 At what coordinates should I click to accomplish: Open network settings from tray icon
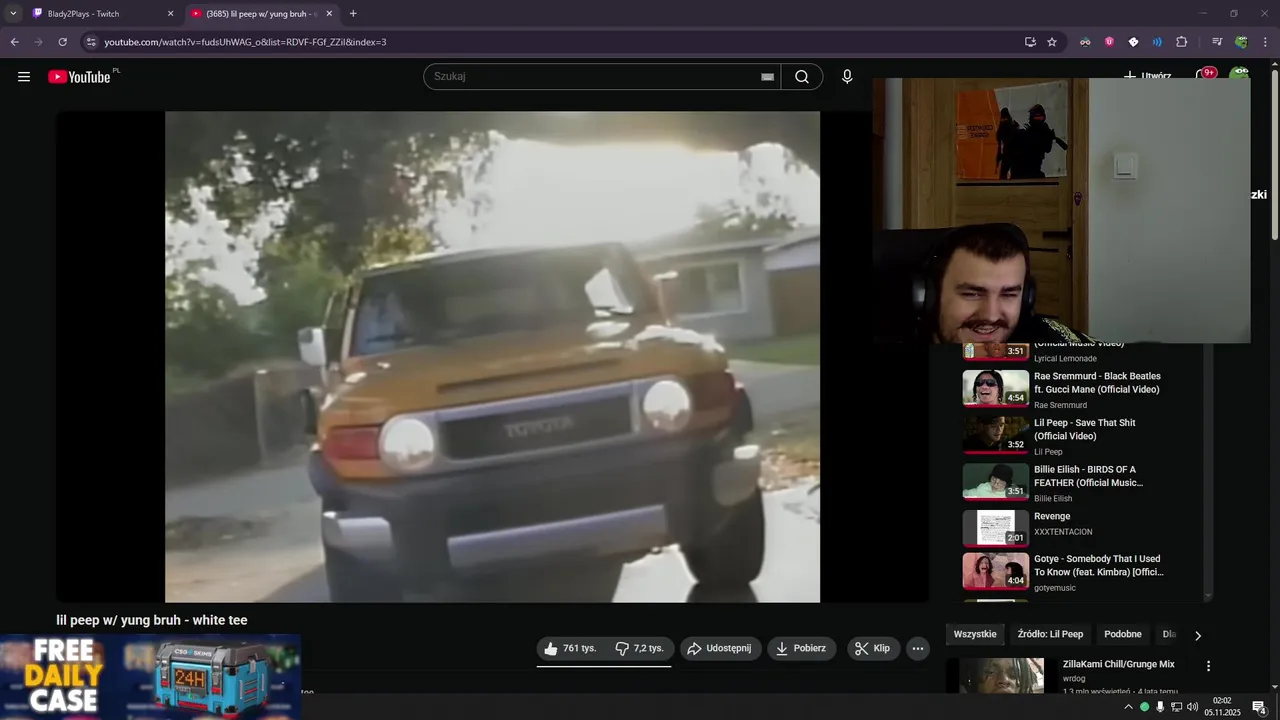1176,707
